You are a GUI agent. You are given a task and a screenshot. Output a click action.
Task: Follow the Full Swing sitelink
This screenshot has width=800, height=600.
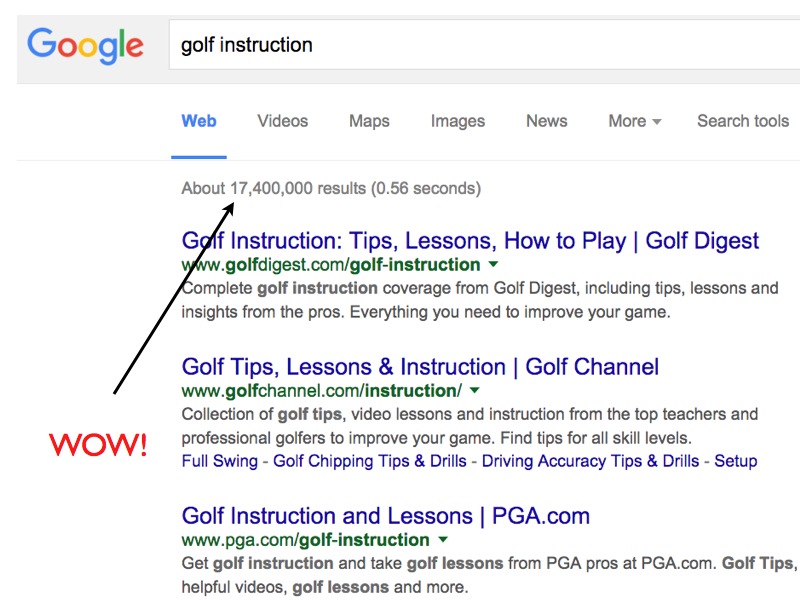[219, 461]
